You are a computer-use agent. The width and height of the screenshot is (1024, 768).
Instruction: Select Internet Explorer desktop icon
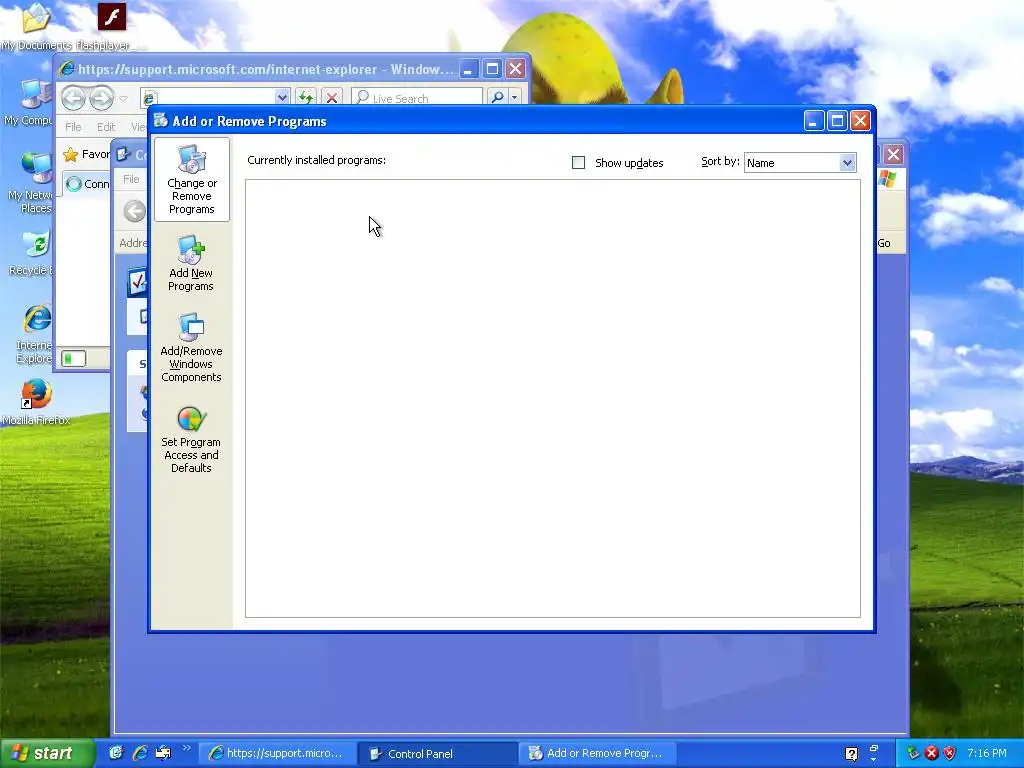click(x=36, y=333)
